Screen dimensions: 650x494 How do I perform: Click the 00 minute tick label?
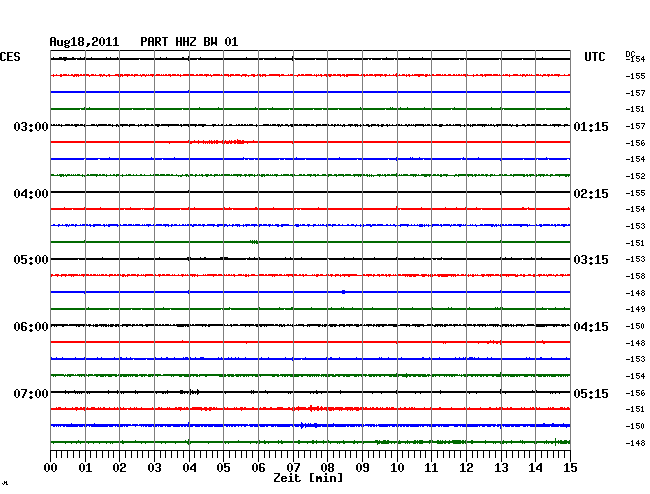tap(51, 467)
